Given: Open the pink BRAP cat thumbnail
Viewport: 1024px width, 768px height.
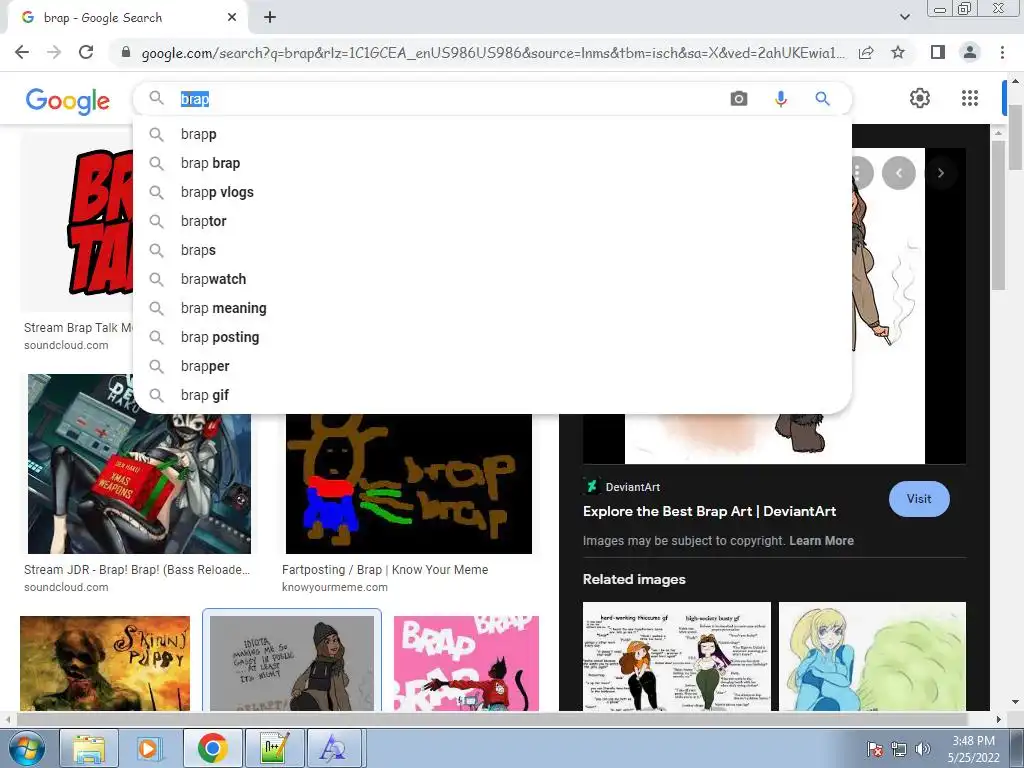Looking at the screenshot, I should tap(466, 663).
